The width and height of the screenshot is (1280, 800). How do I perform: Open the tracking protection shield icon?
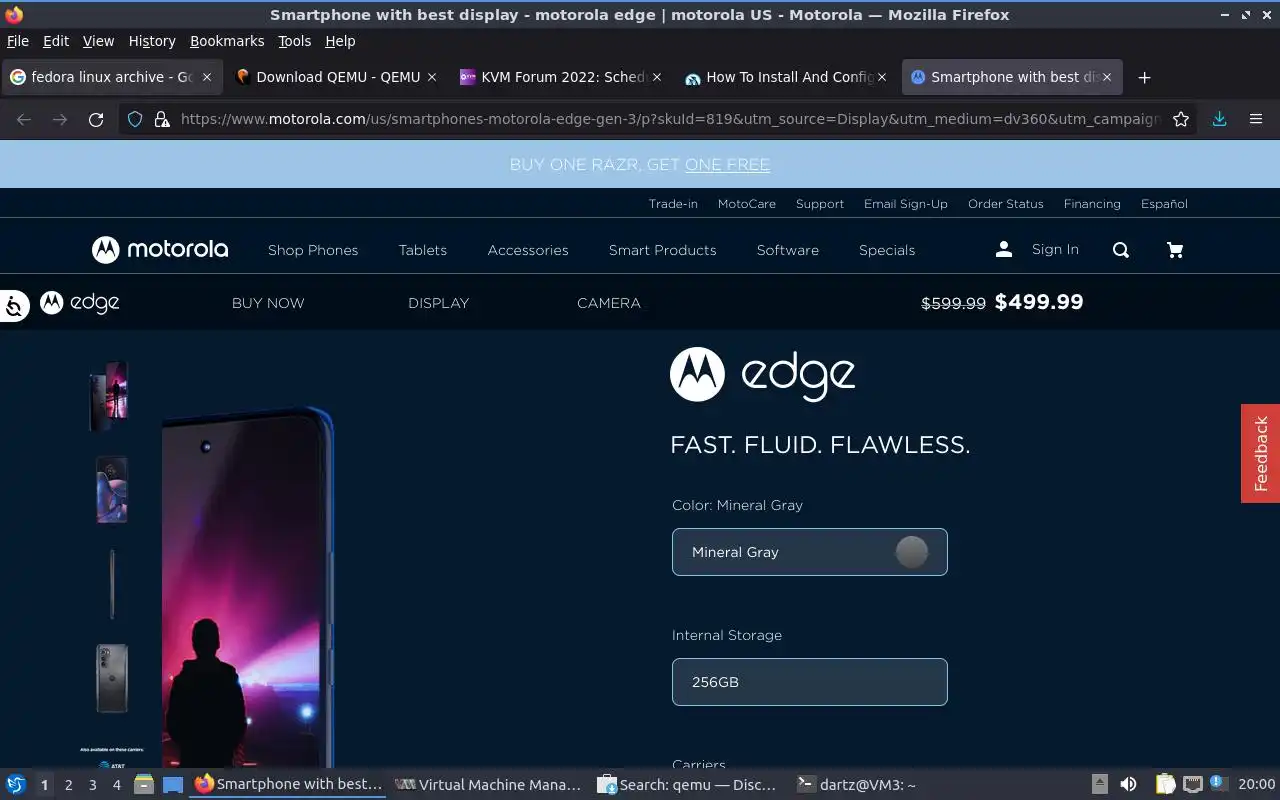[135, 119]
